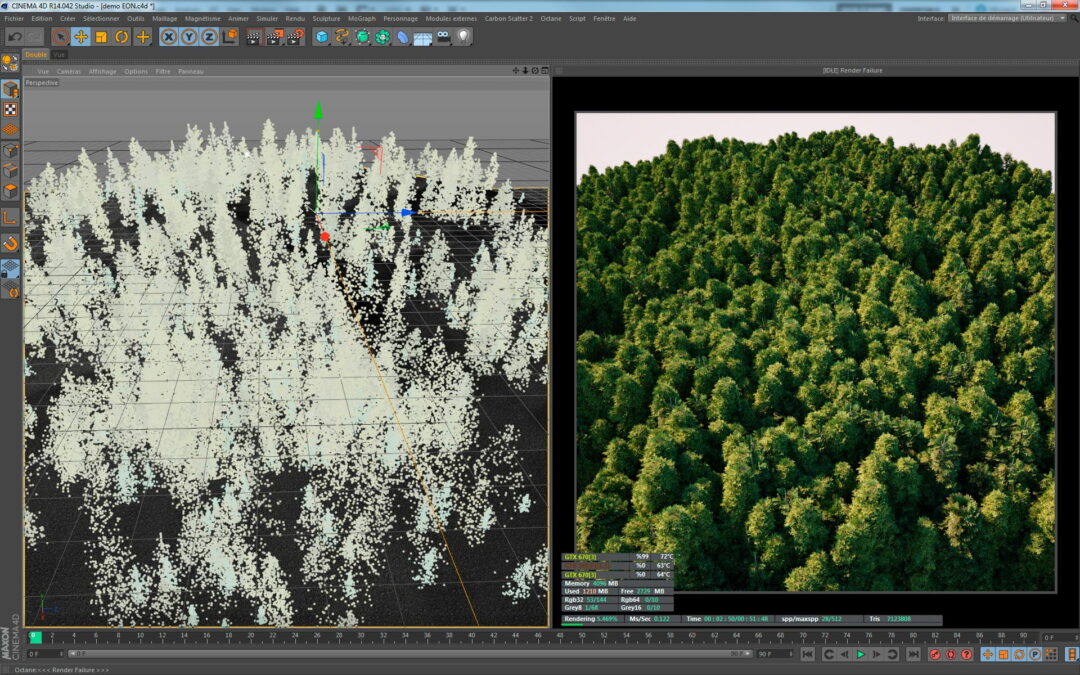The height and width of the screenshot is (675, 1080).
Task: Open the MoGraph menu
Action: pos(361,18)
